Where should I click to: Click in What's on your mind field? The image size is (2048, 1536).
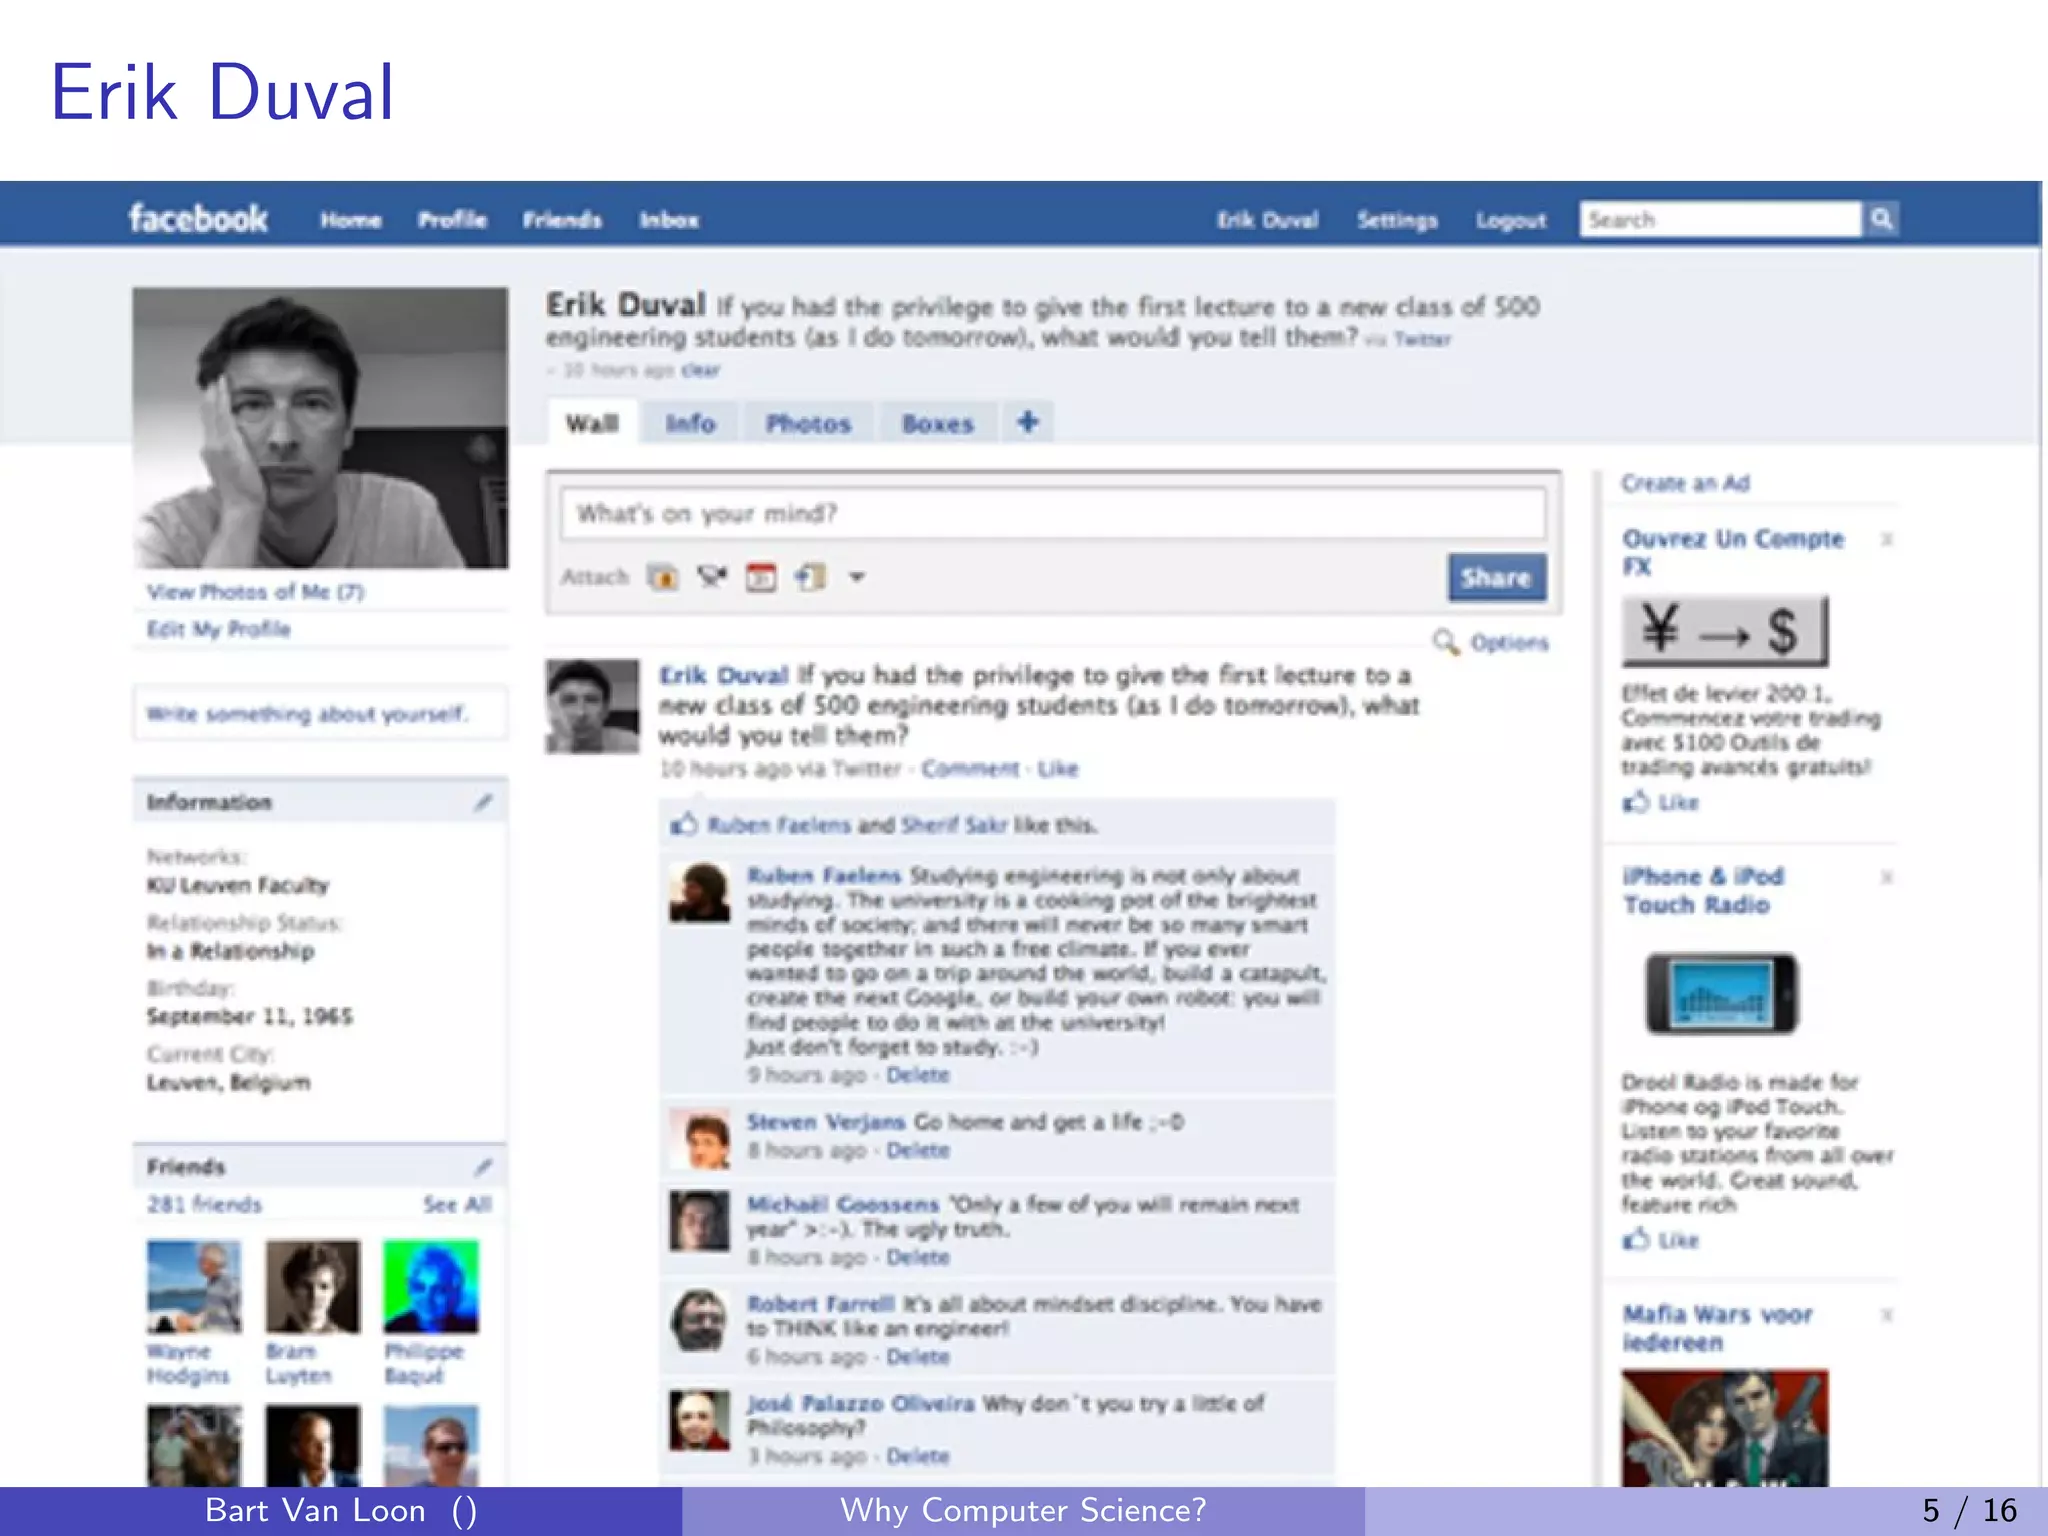click(x=1052, y=514)
